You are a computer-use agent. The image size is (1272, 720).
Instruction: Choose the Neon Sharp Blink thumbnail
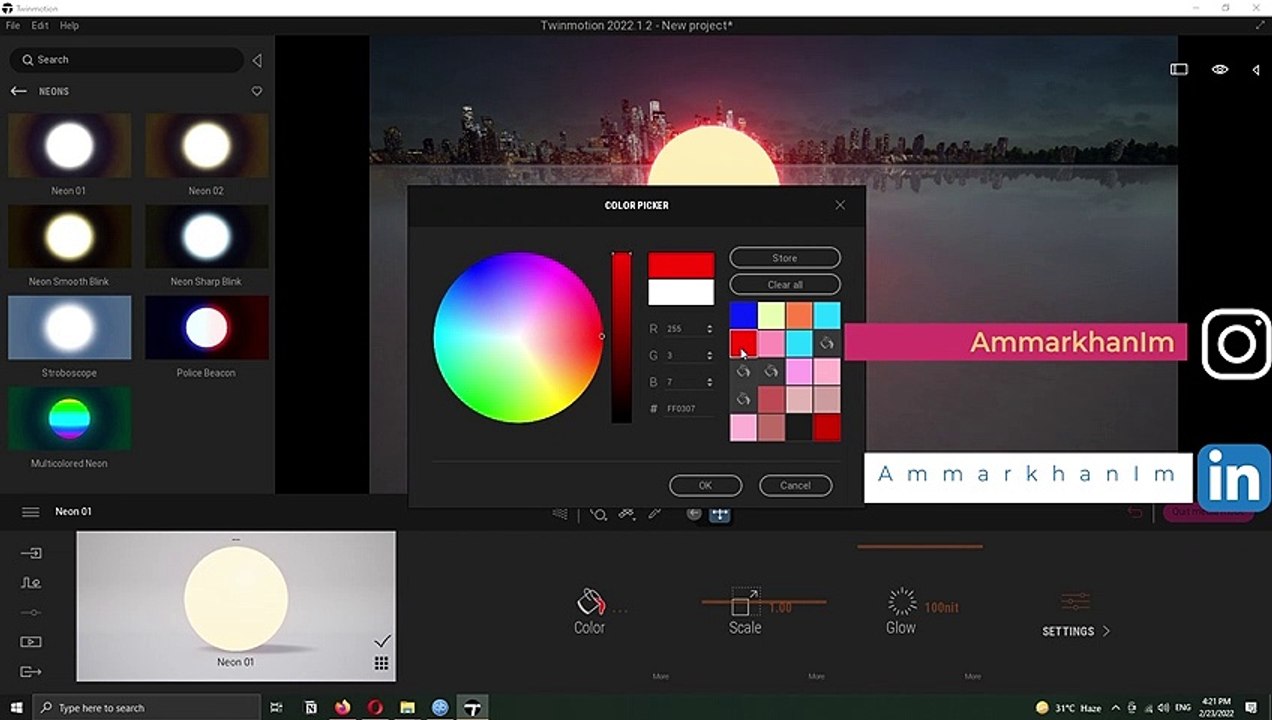[206, 237]
